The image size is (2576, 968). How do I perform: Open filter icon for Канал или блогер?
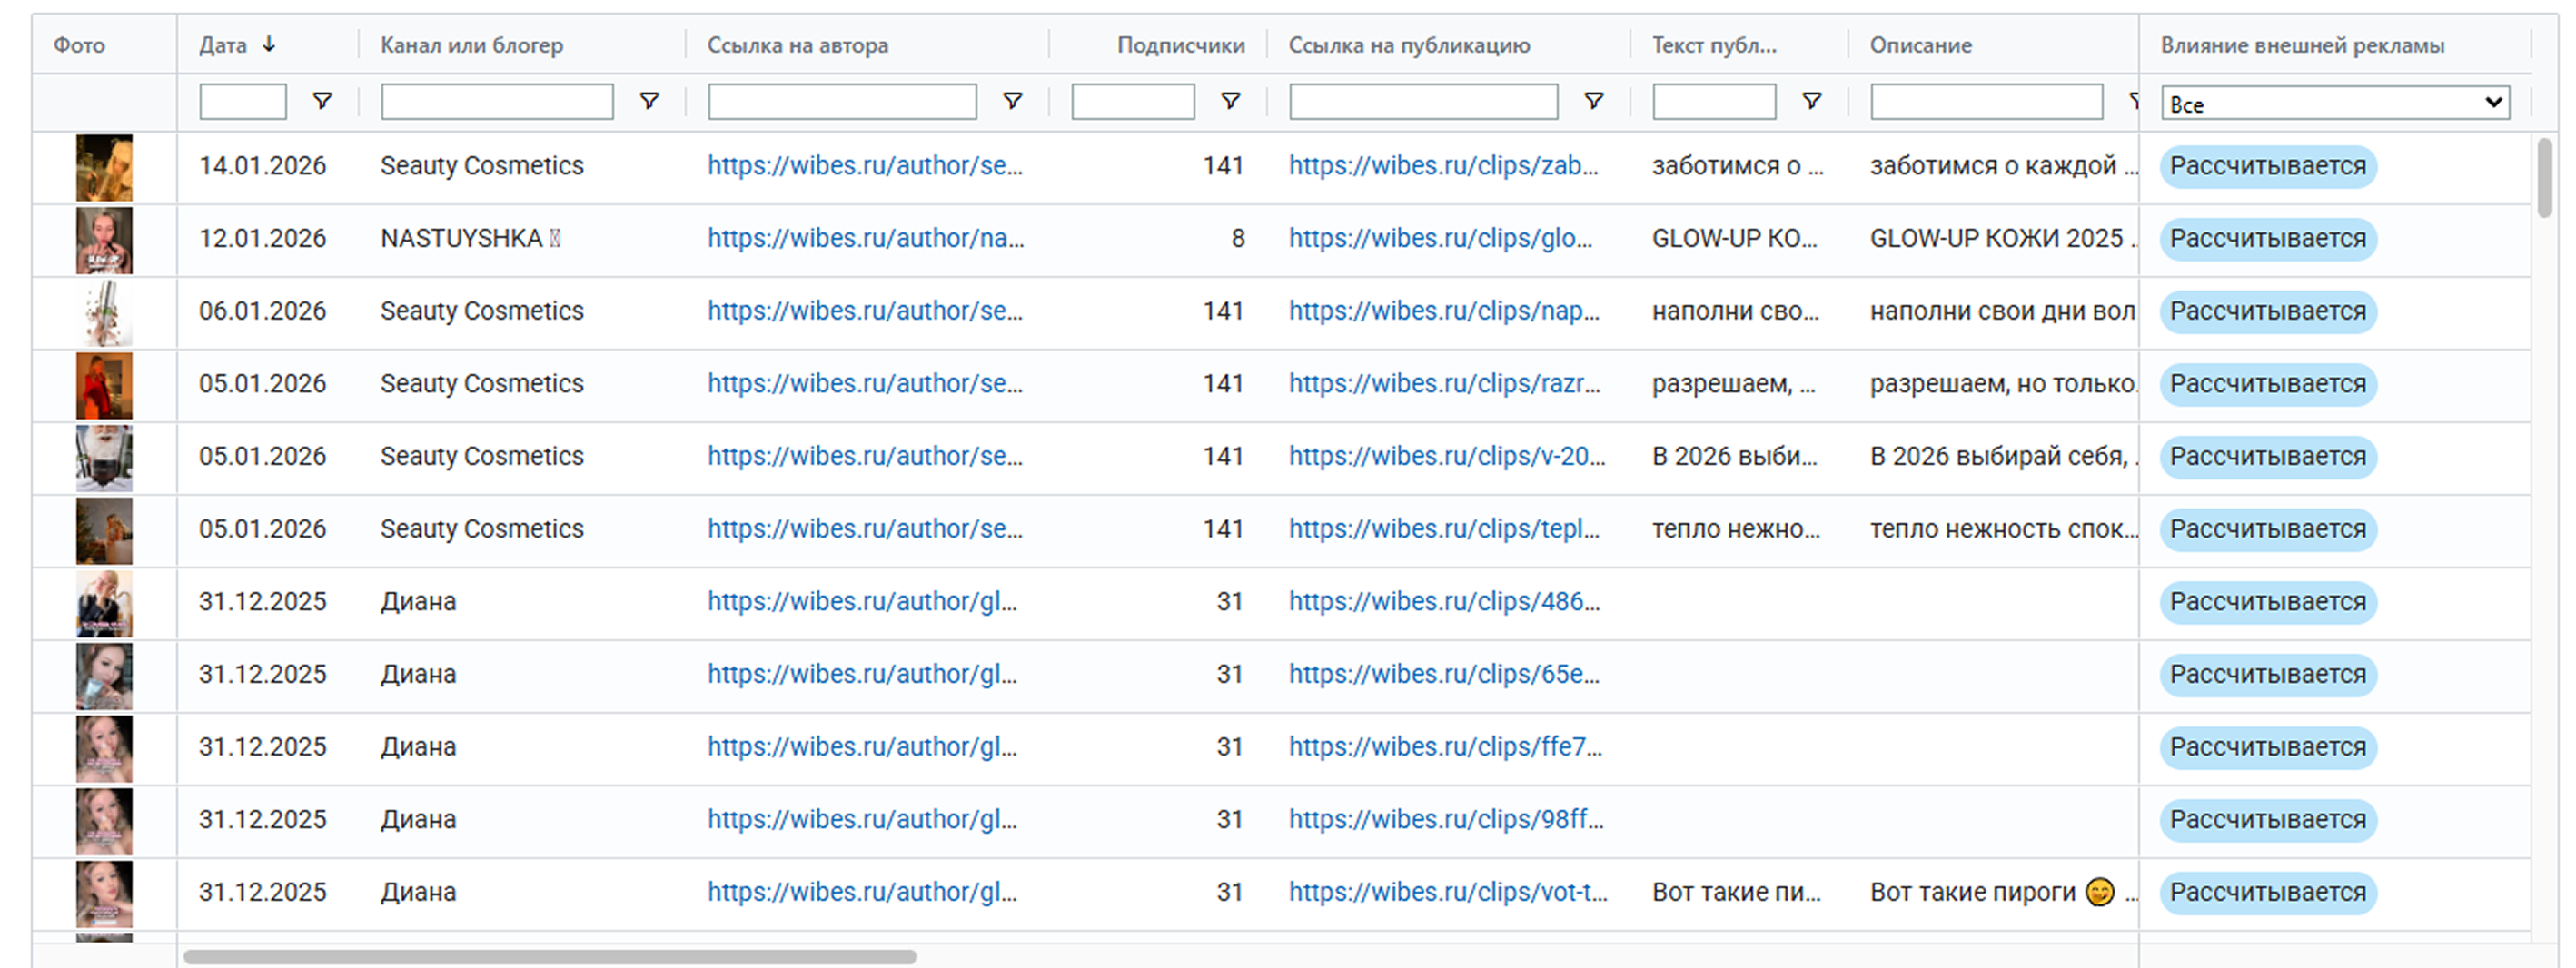coord(649,101)
